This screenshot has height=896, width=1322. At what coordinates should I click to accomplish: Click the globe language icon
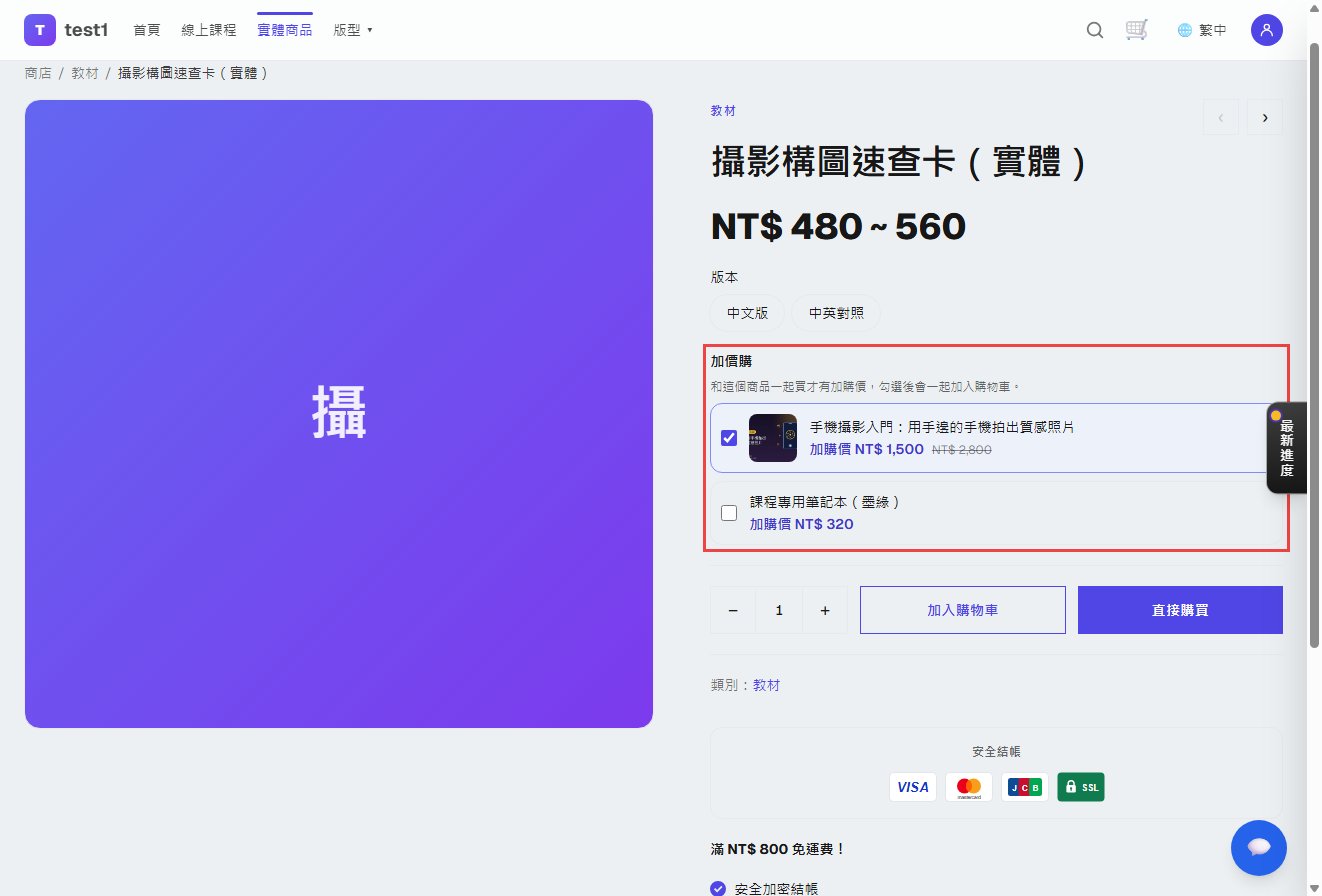coord(1185,30)
